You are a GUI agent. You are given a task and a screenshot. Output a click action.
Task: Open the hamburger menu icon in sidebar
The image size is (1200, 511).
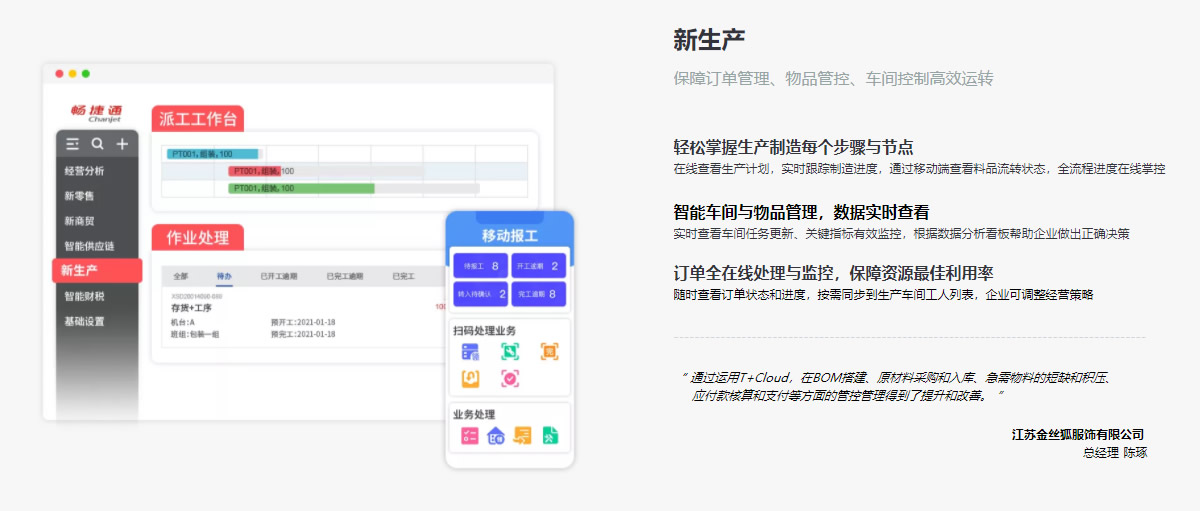[x=73, y=144]
